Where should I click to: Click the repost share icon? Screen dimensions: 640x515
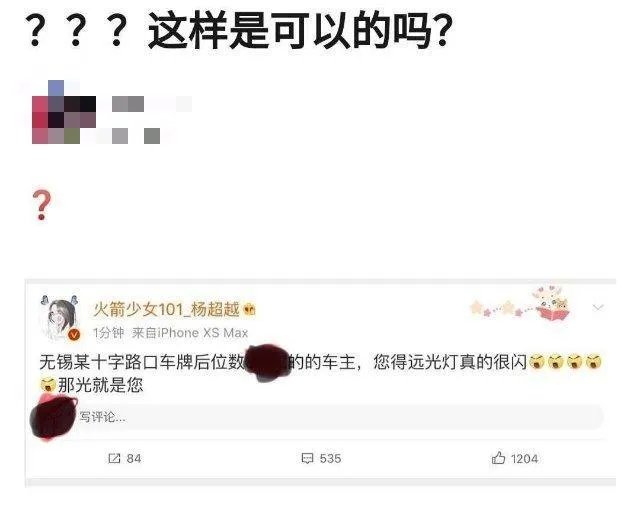tap(114, 458)
